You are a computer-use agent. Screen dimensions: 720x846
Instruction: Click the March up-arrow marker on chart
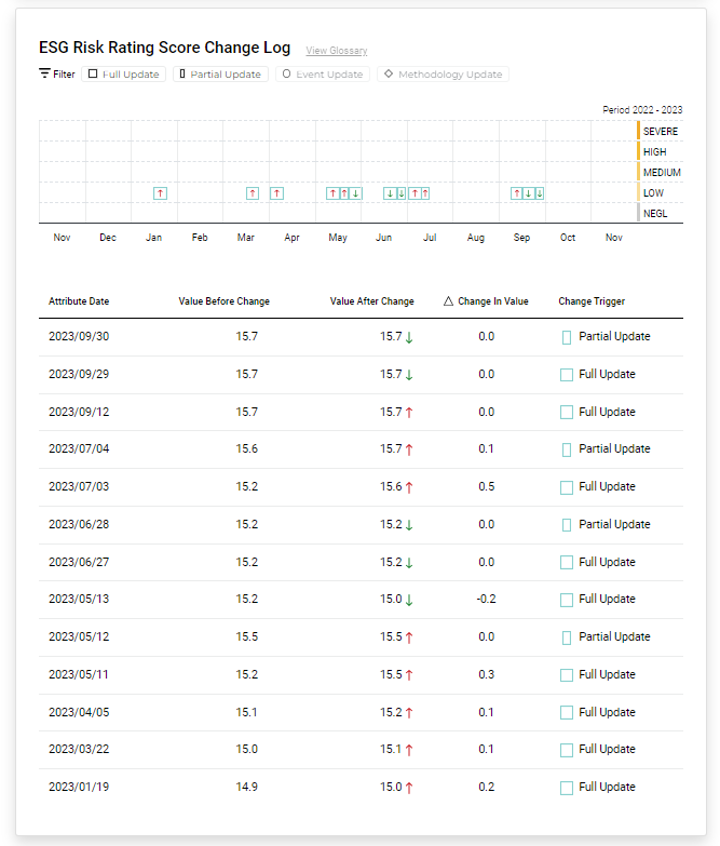252,193
